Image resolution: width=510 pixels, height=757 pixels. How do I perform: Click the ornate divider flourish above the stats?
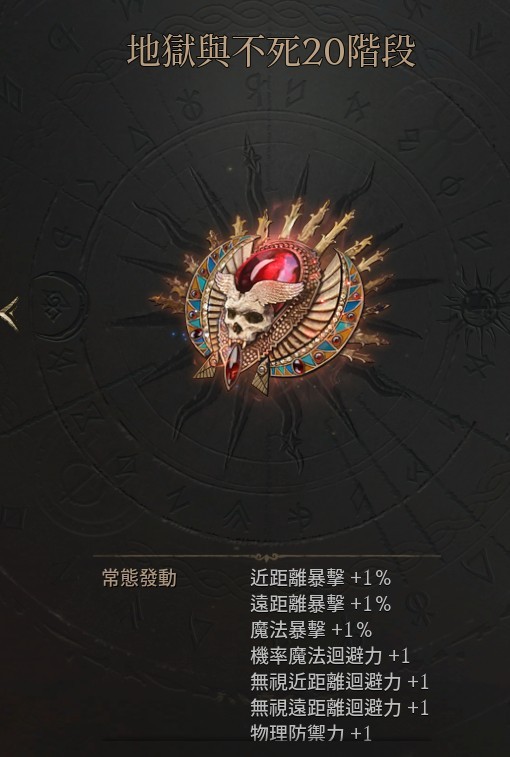(x=267, y=557)
